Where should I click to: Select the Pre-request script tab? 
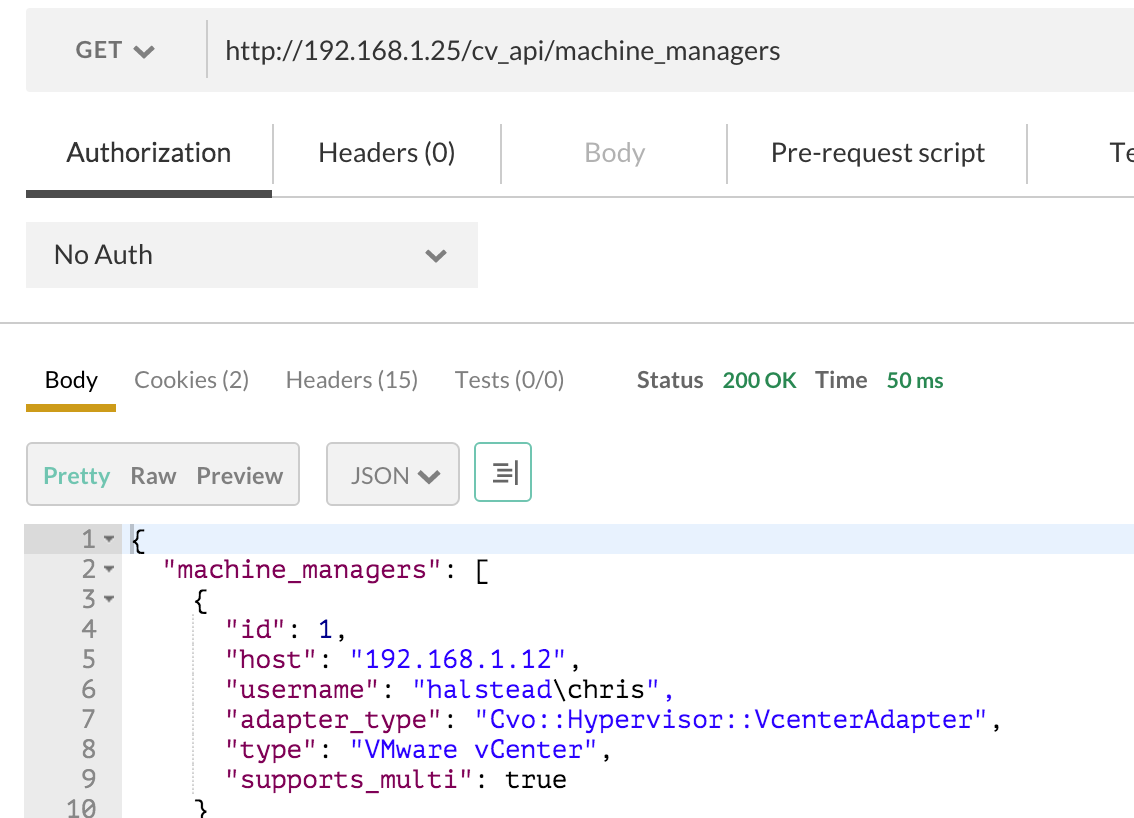point(877,153)
